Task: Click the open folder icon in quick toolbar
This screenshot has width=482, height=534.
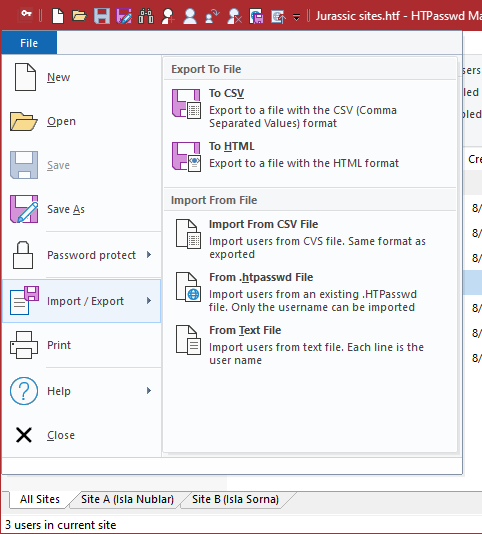Action: [80, 16]
